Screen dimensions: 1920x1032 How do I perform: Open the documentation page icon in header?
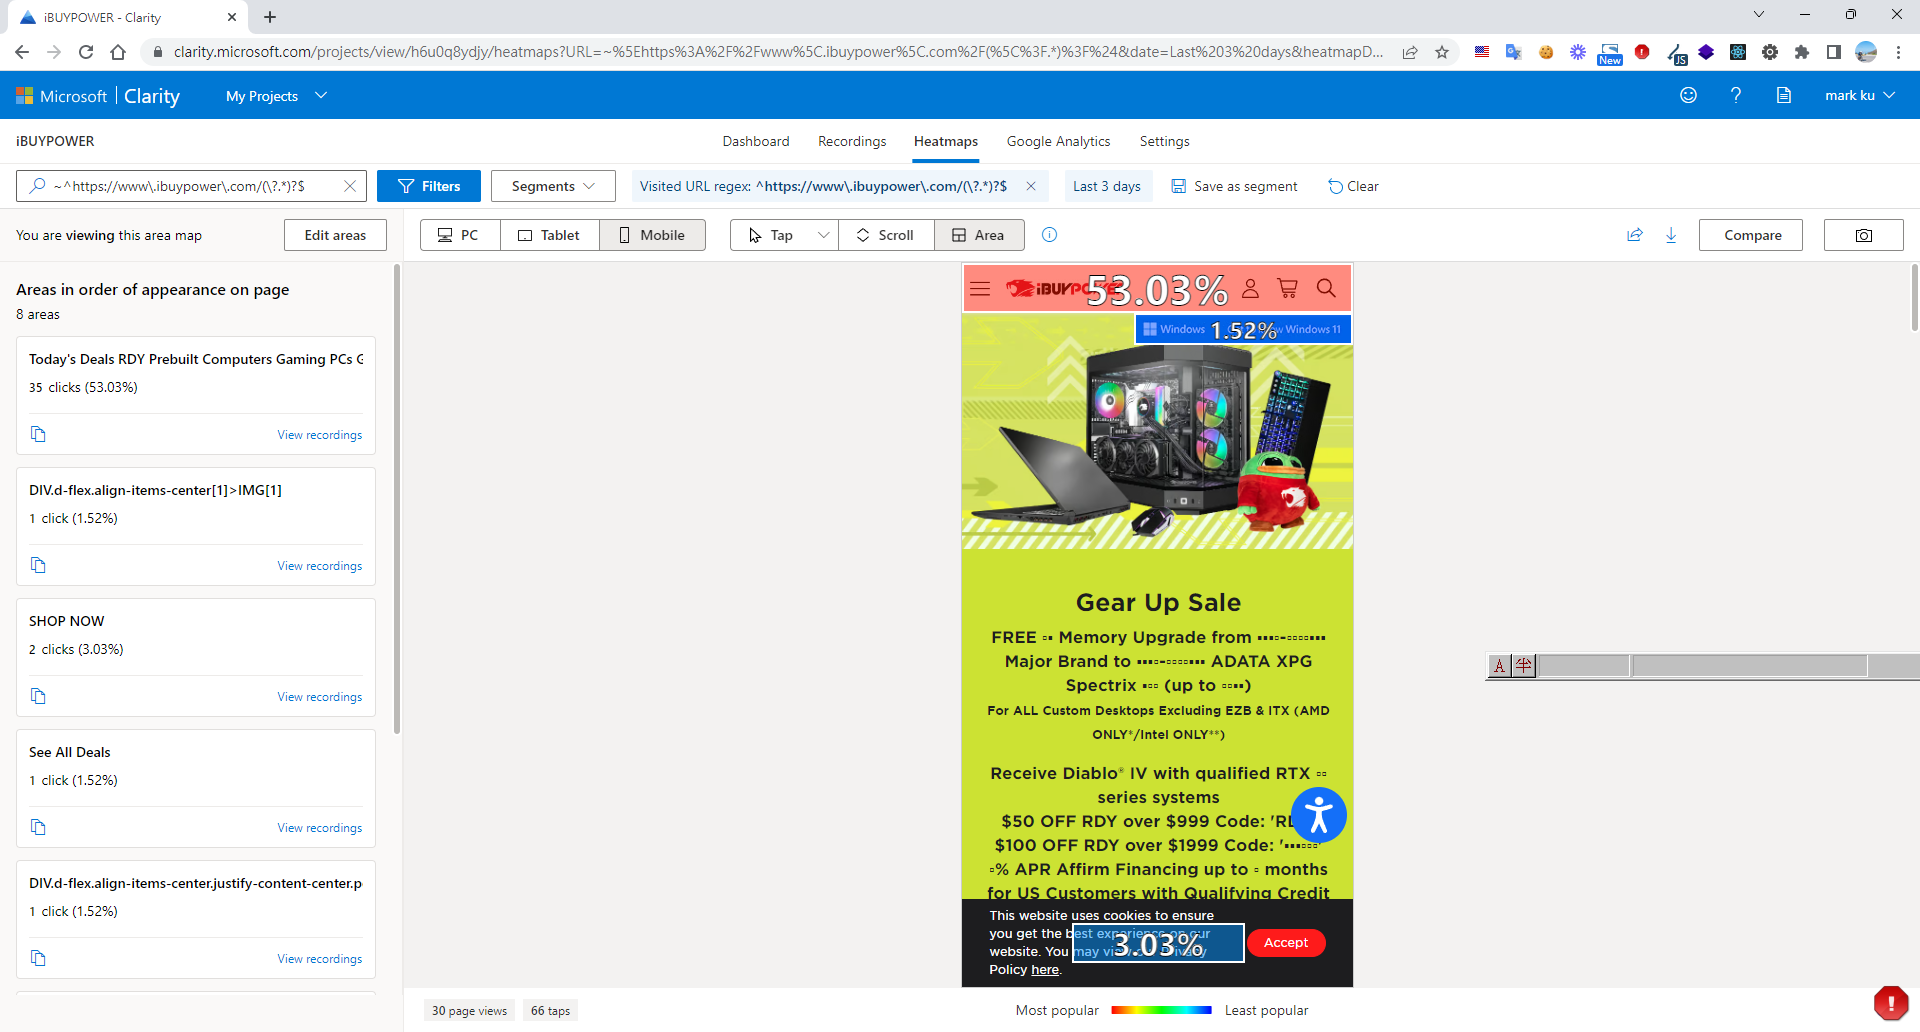[x=1783, y=95]
